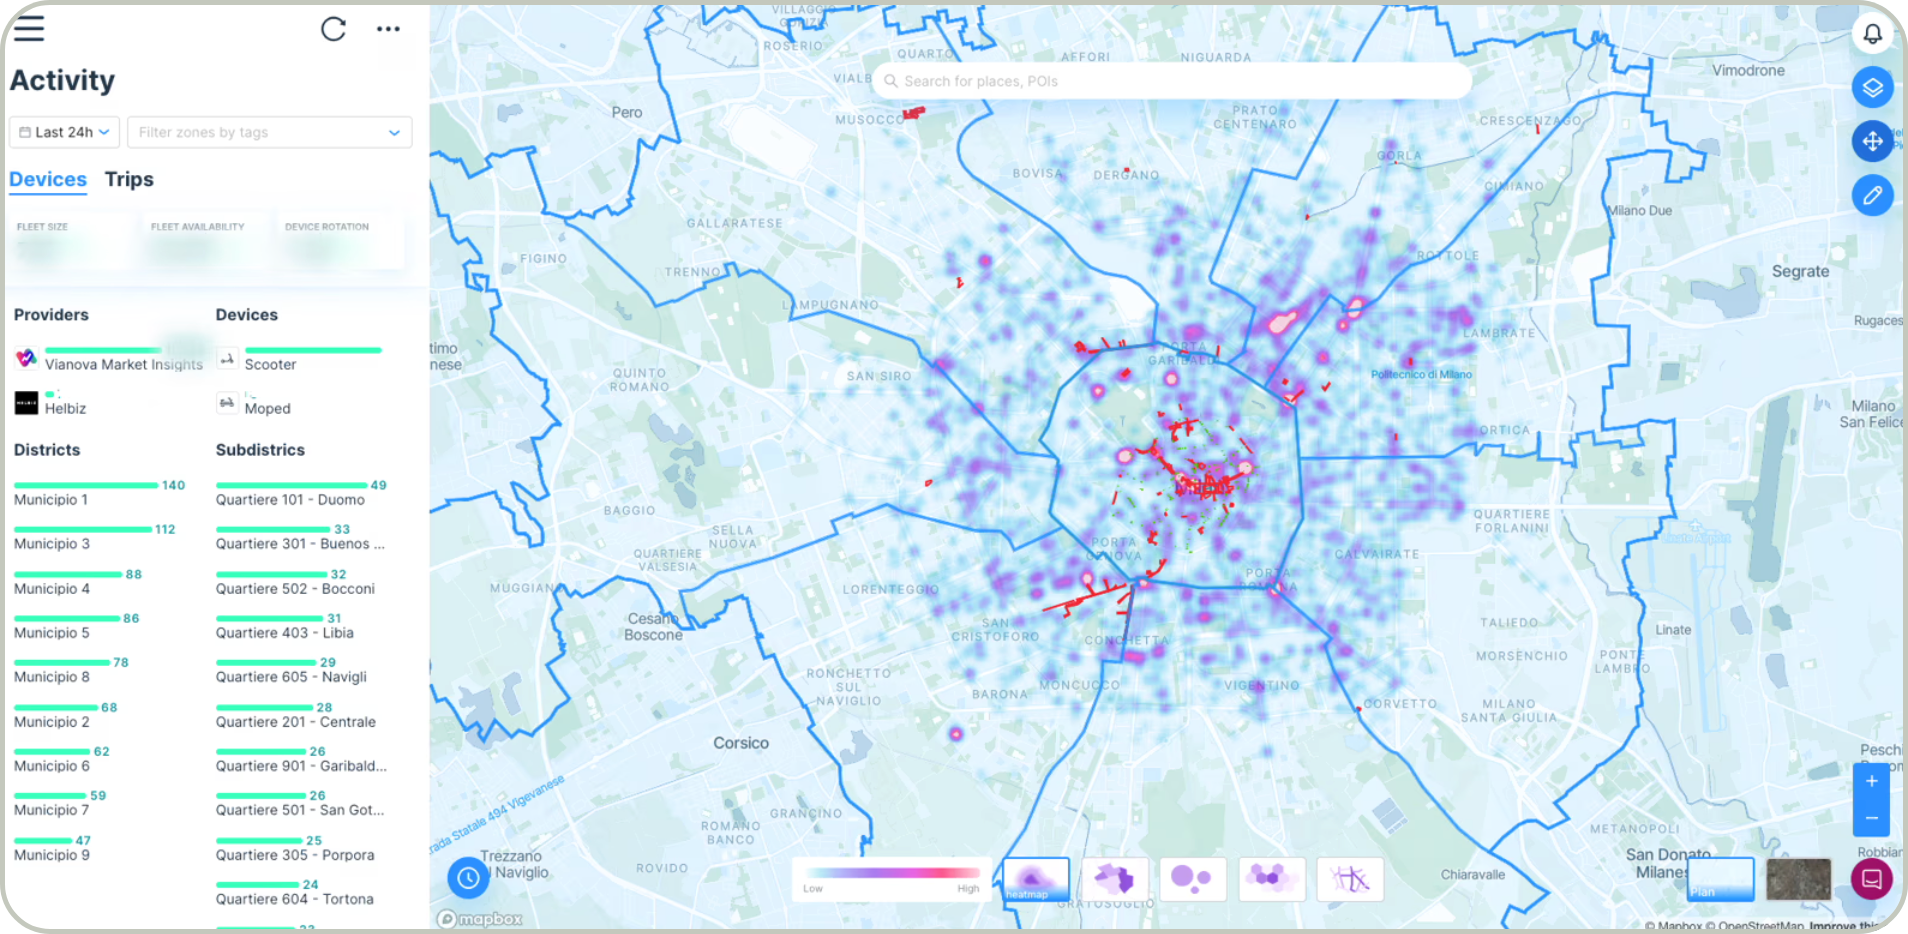Select Quartiere 502 - Bocconi
Viewport: 1908px width, 934px height.
(x=296, y=582)
